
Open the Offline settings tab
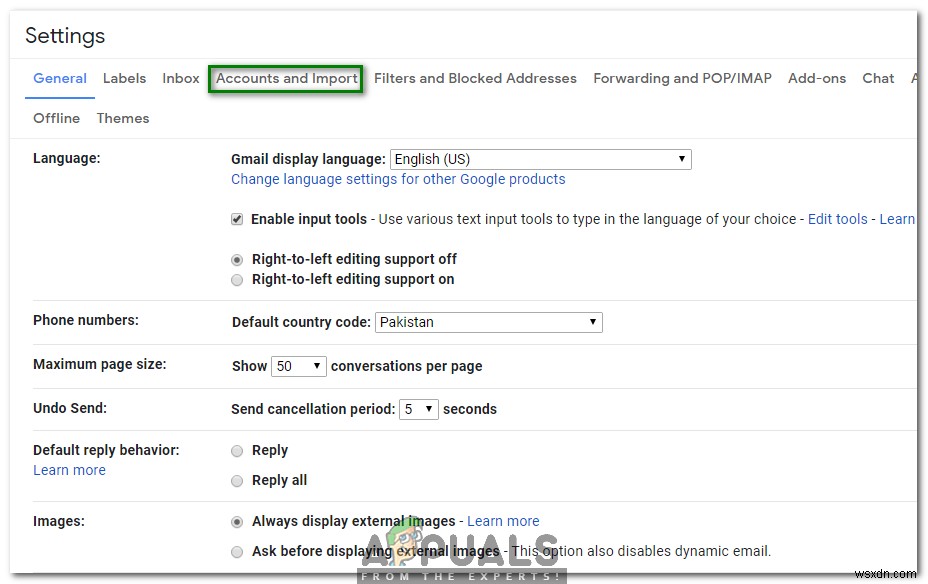point(56,118)
